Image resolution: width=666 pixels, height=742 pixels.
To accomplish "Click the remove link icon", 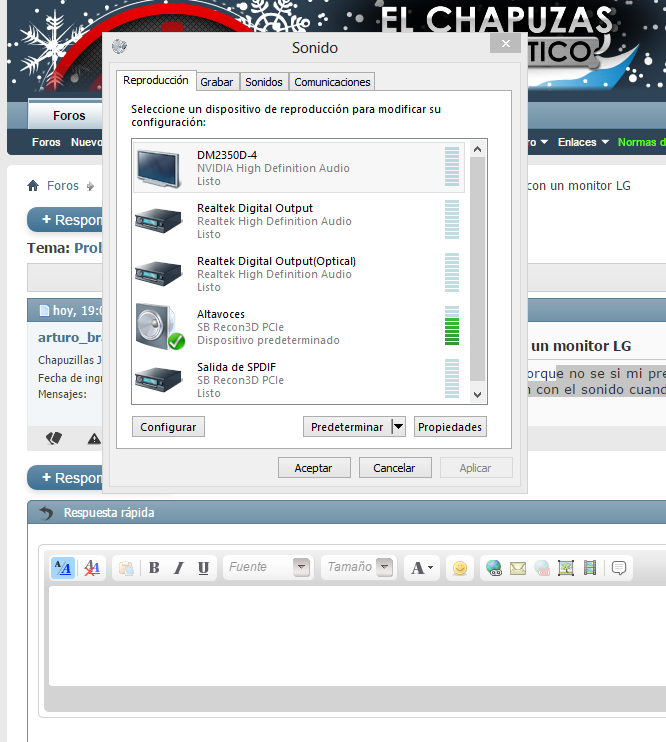I will tap(542, 567).
